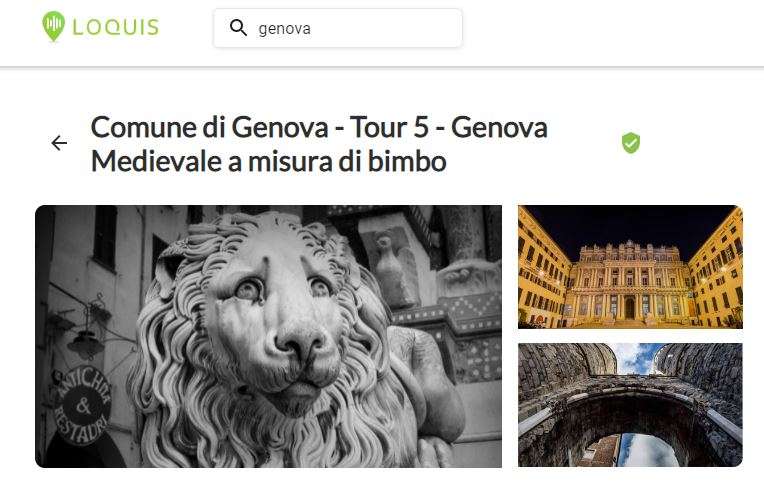The image size is (764, 483).
Task: Click the hanging street lamp in the lion photo
Action: (86, 341)
